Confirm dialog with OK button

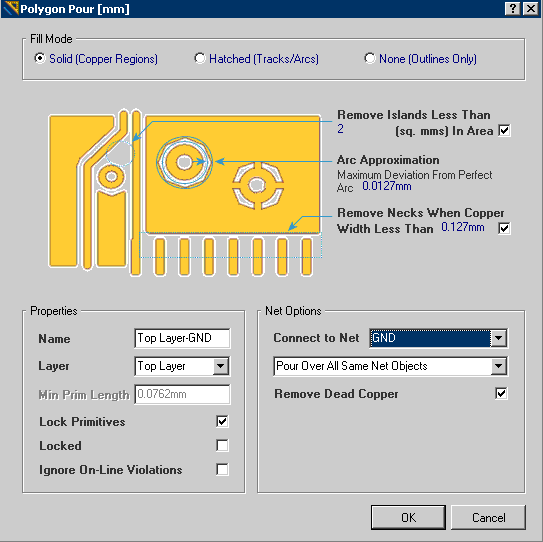(408, 517)
